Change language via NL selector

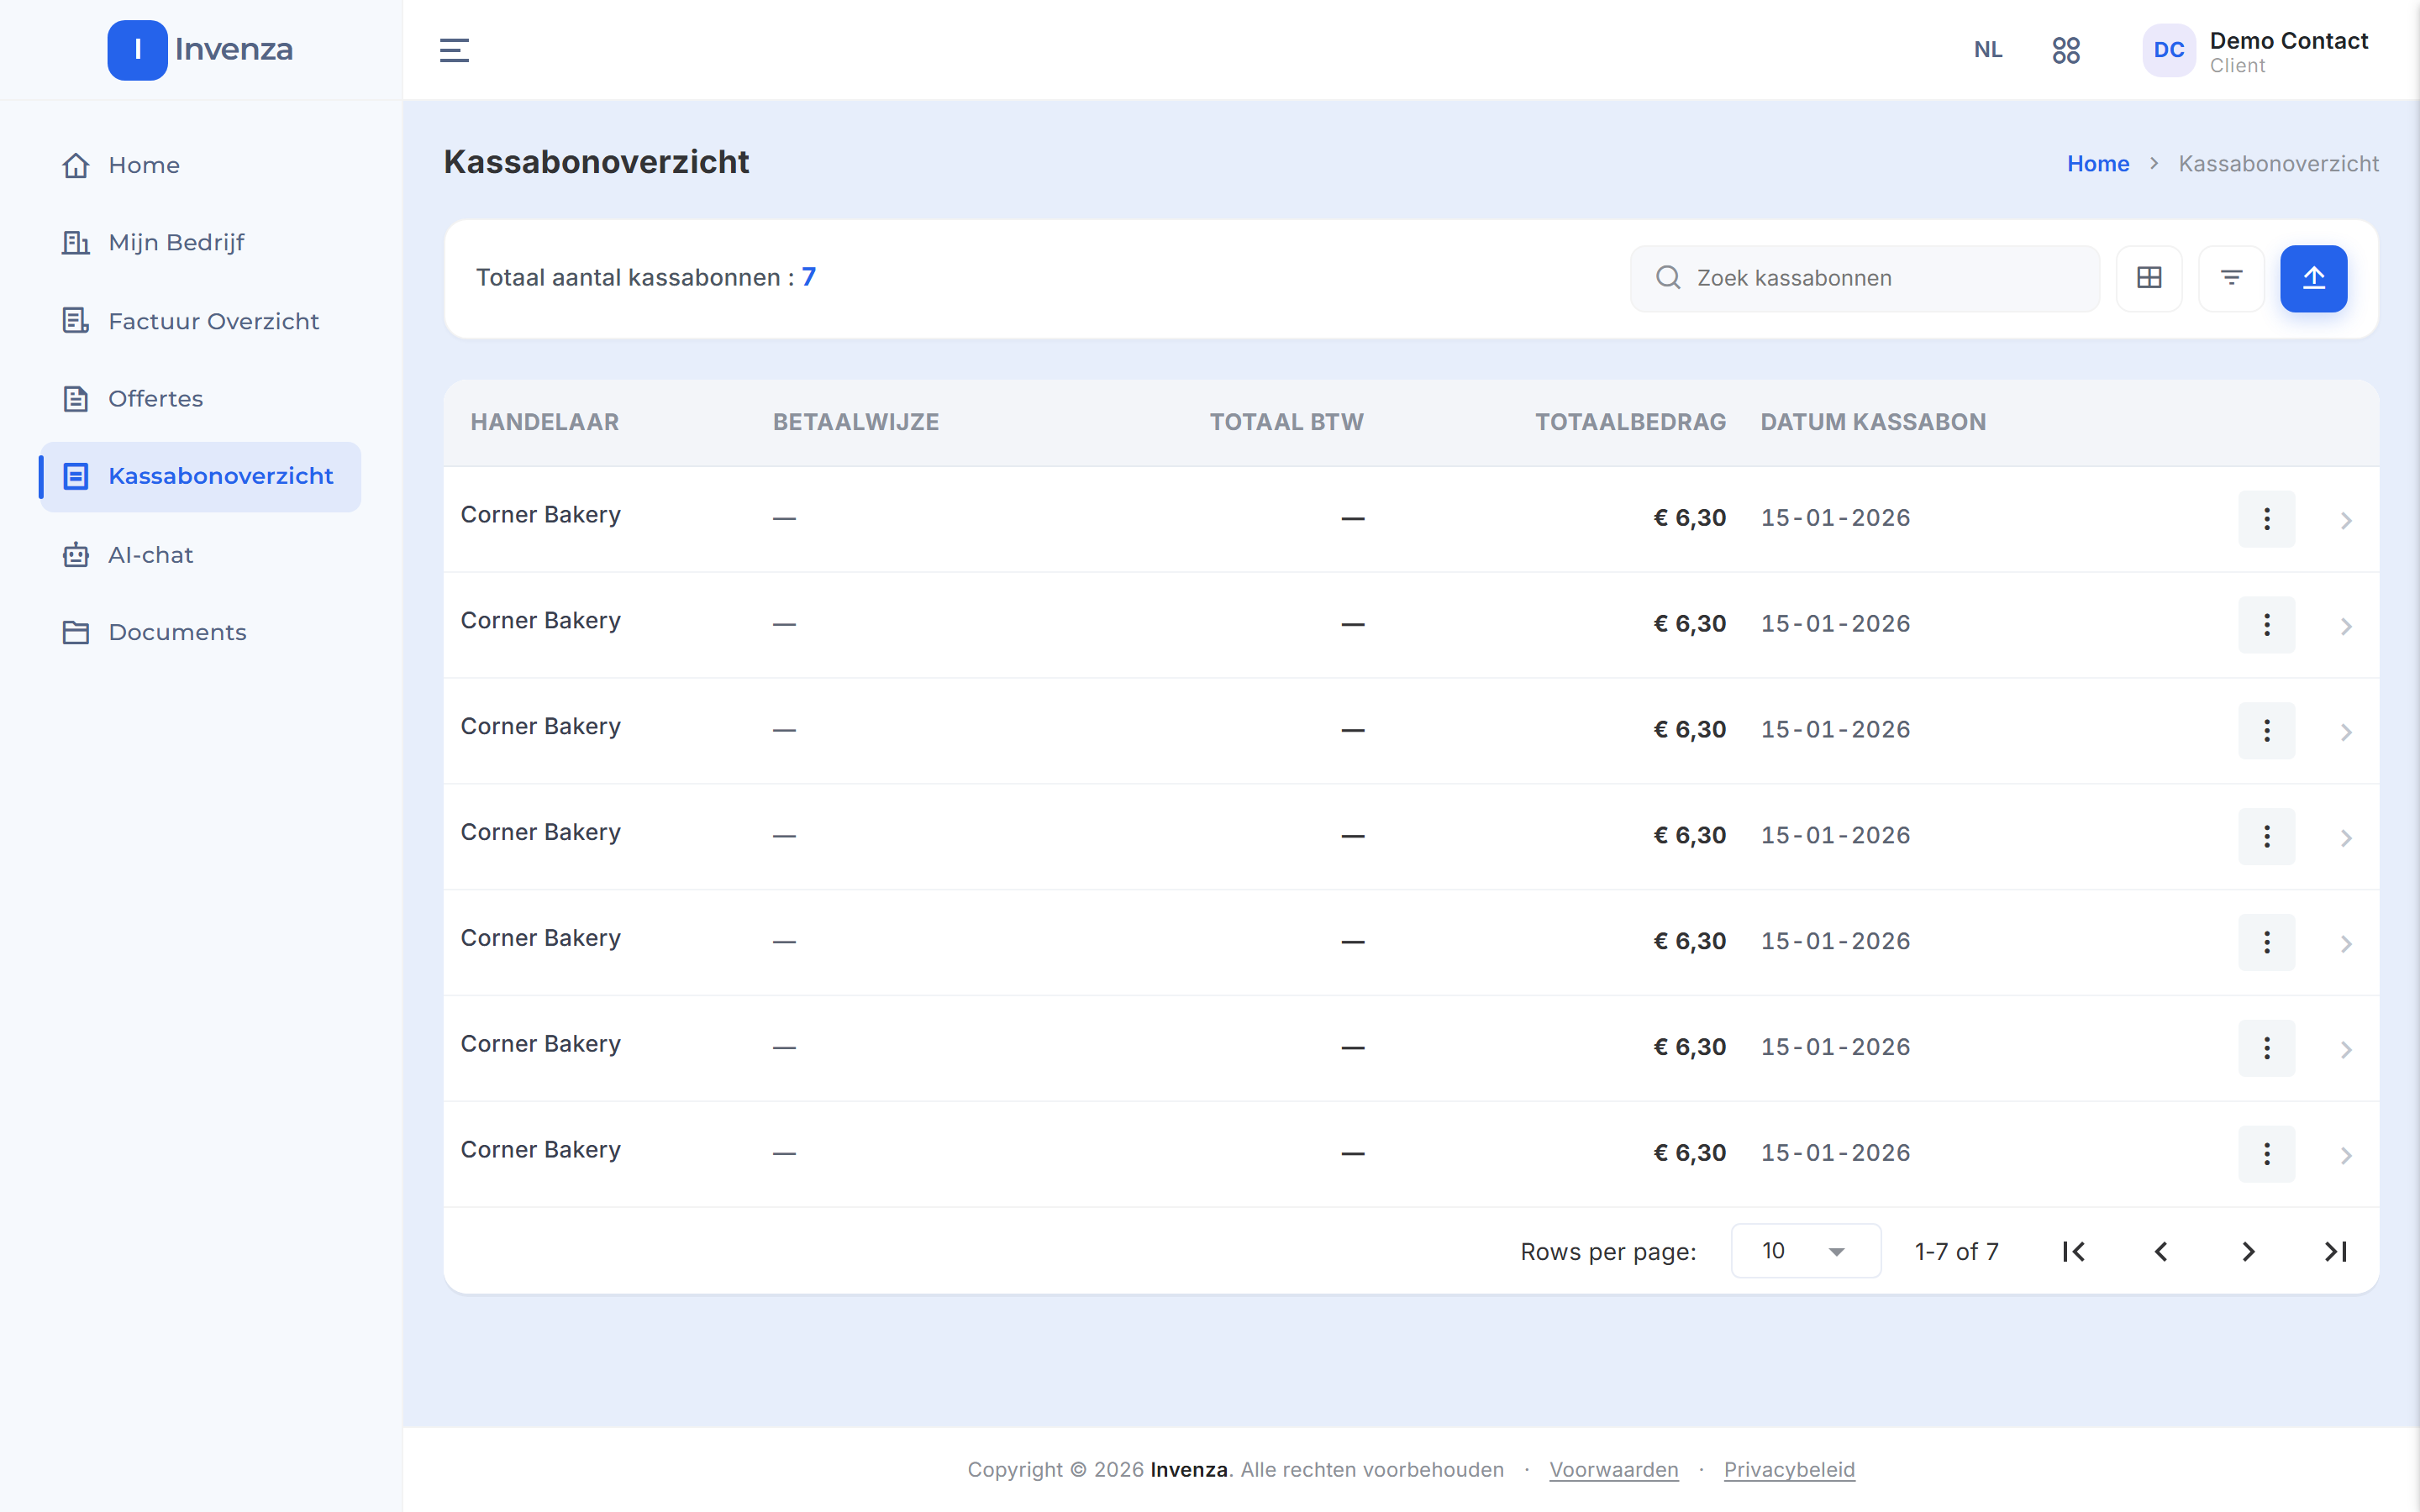pyautogui.click(x=1988, y=50)
